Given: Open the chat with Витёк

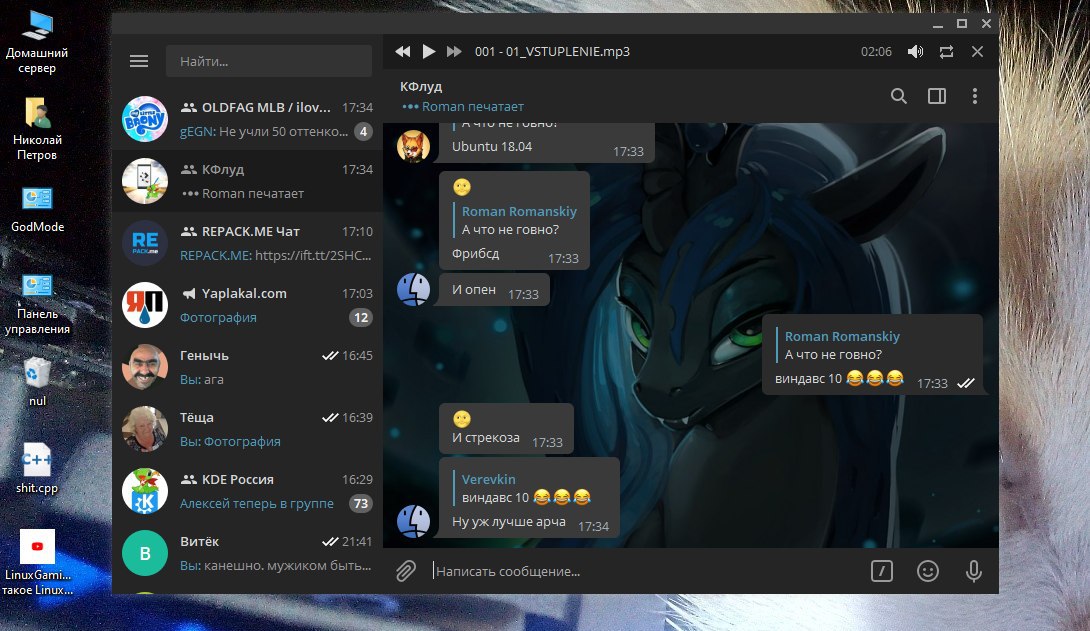Looking at the screenshot, I should tap(247, 553).
